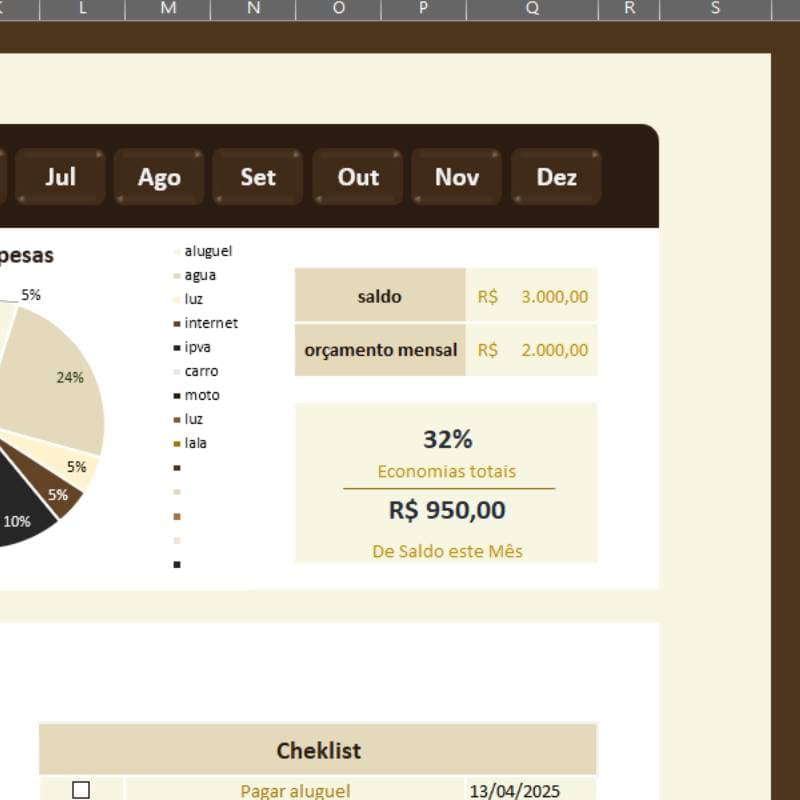Click the carro legend entry
800x800 pixels.
coord(196,371)
